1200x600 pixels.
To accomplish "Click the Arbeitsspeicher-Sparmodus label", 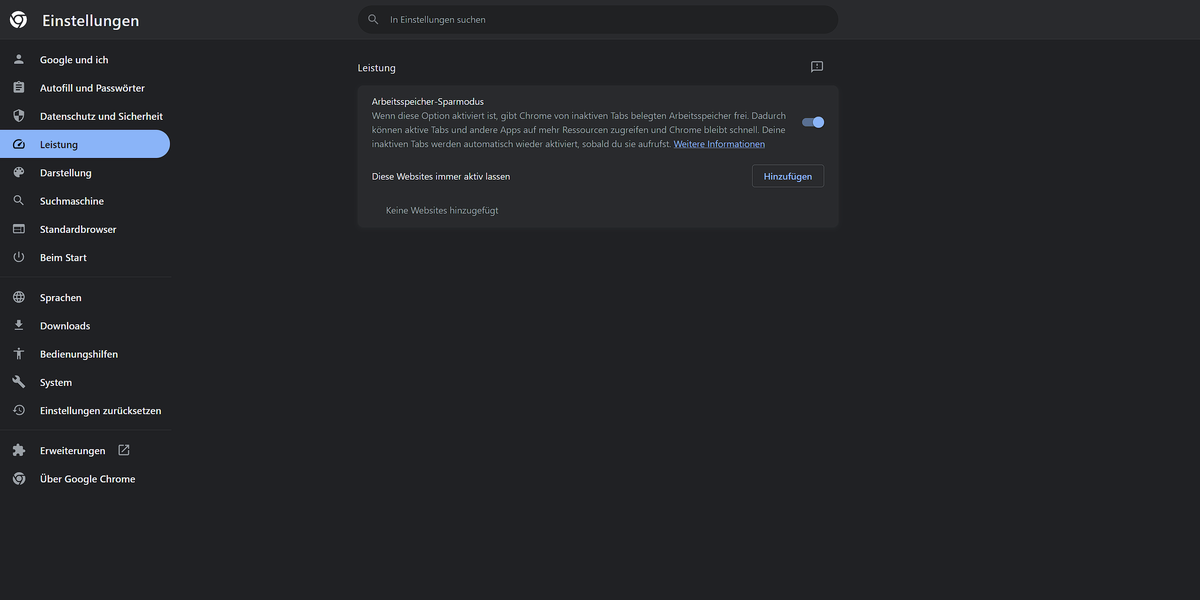I will click(x=428, y=101).
